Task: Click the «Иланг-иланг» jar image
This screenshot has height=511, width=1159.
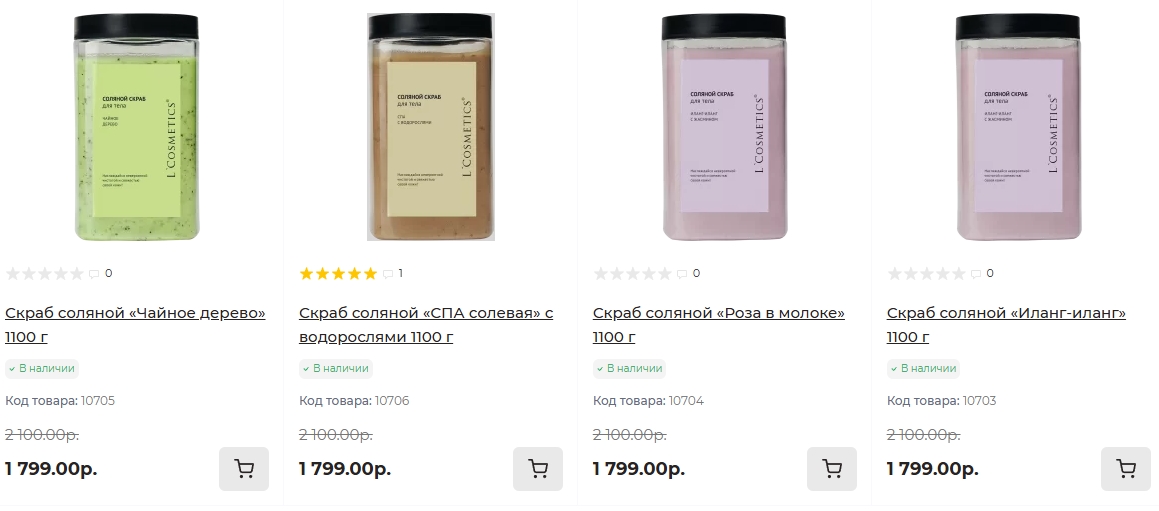Action: 1018,126
